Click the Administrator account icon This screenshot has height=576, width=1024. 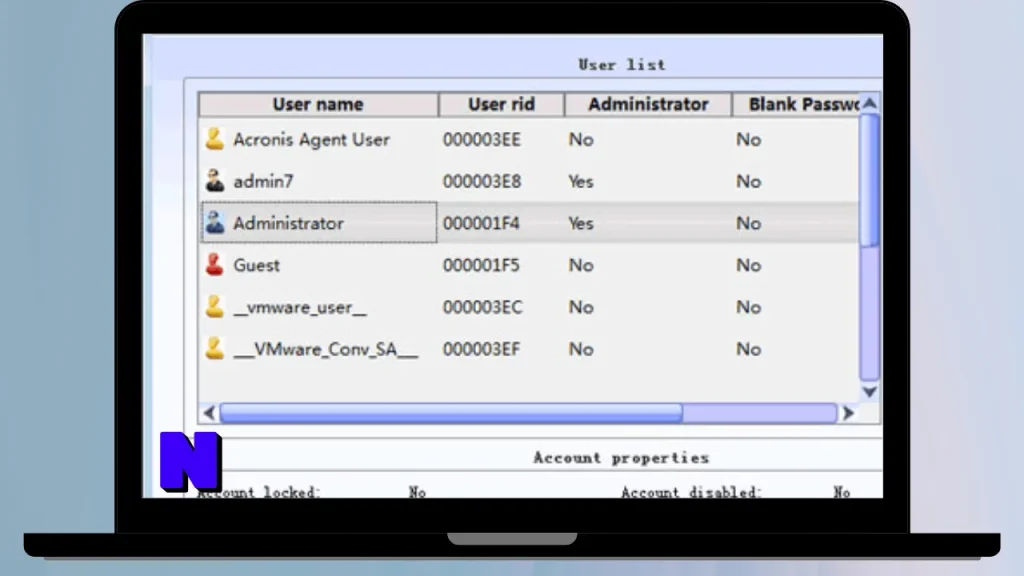coord(214,223)
